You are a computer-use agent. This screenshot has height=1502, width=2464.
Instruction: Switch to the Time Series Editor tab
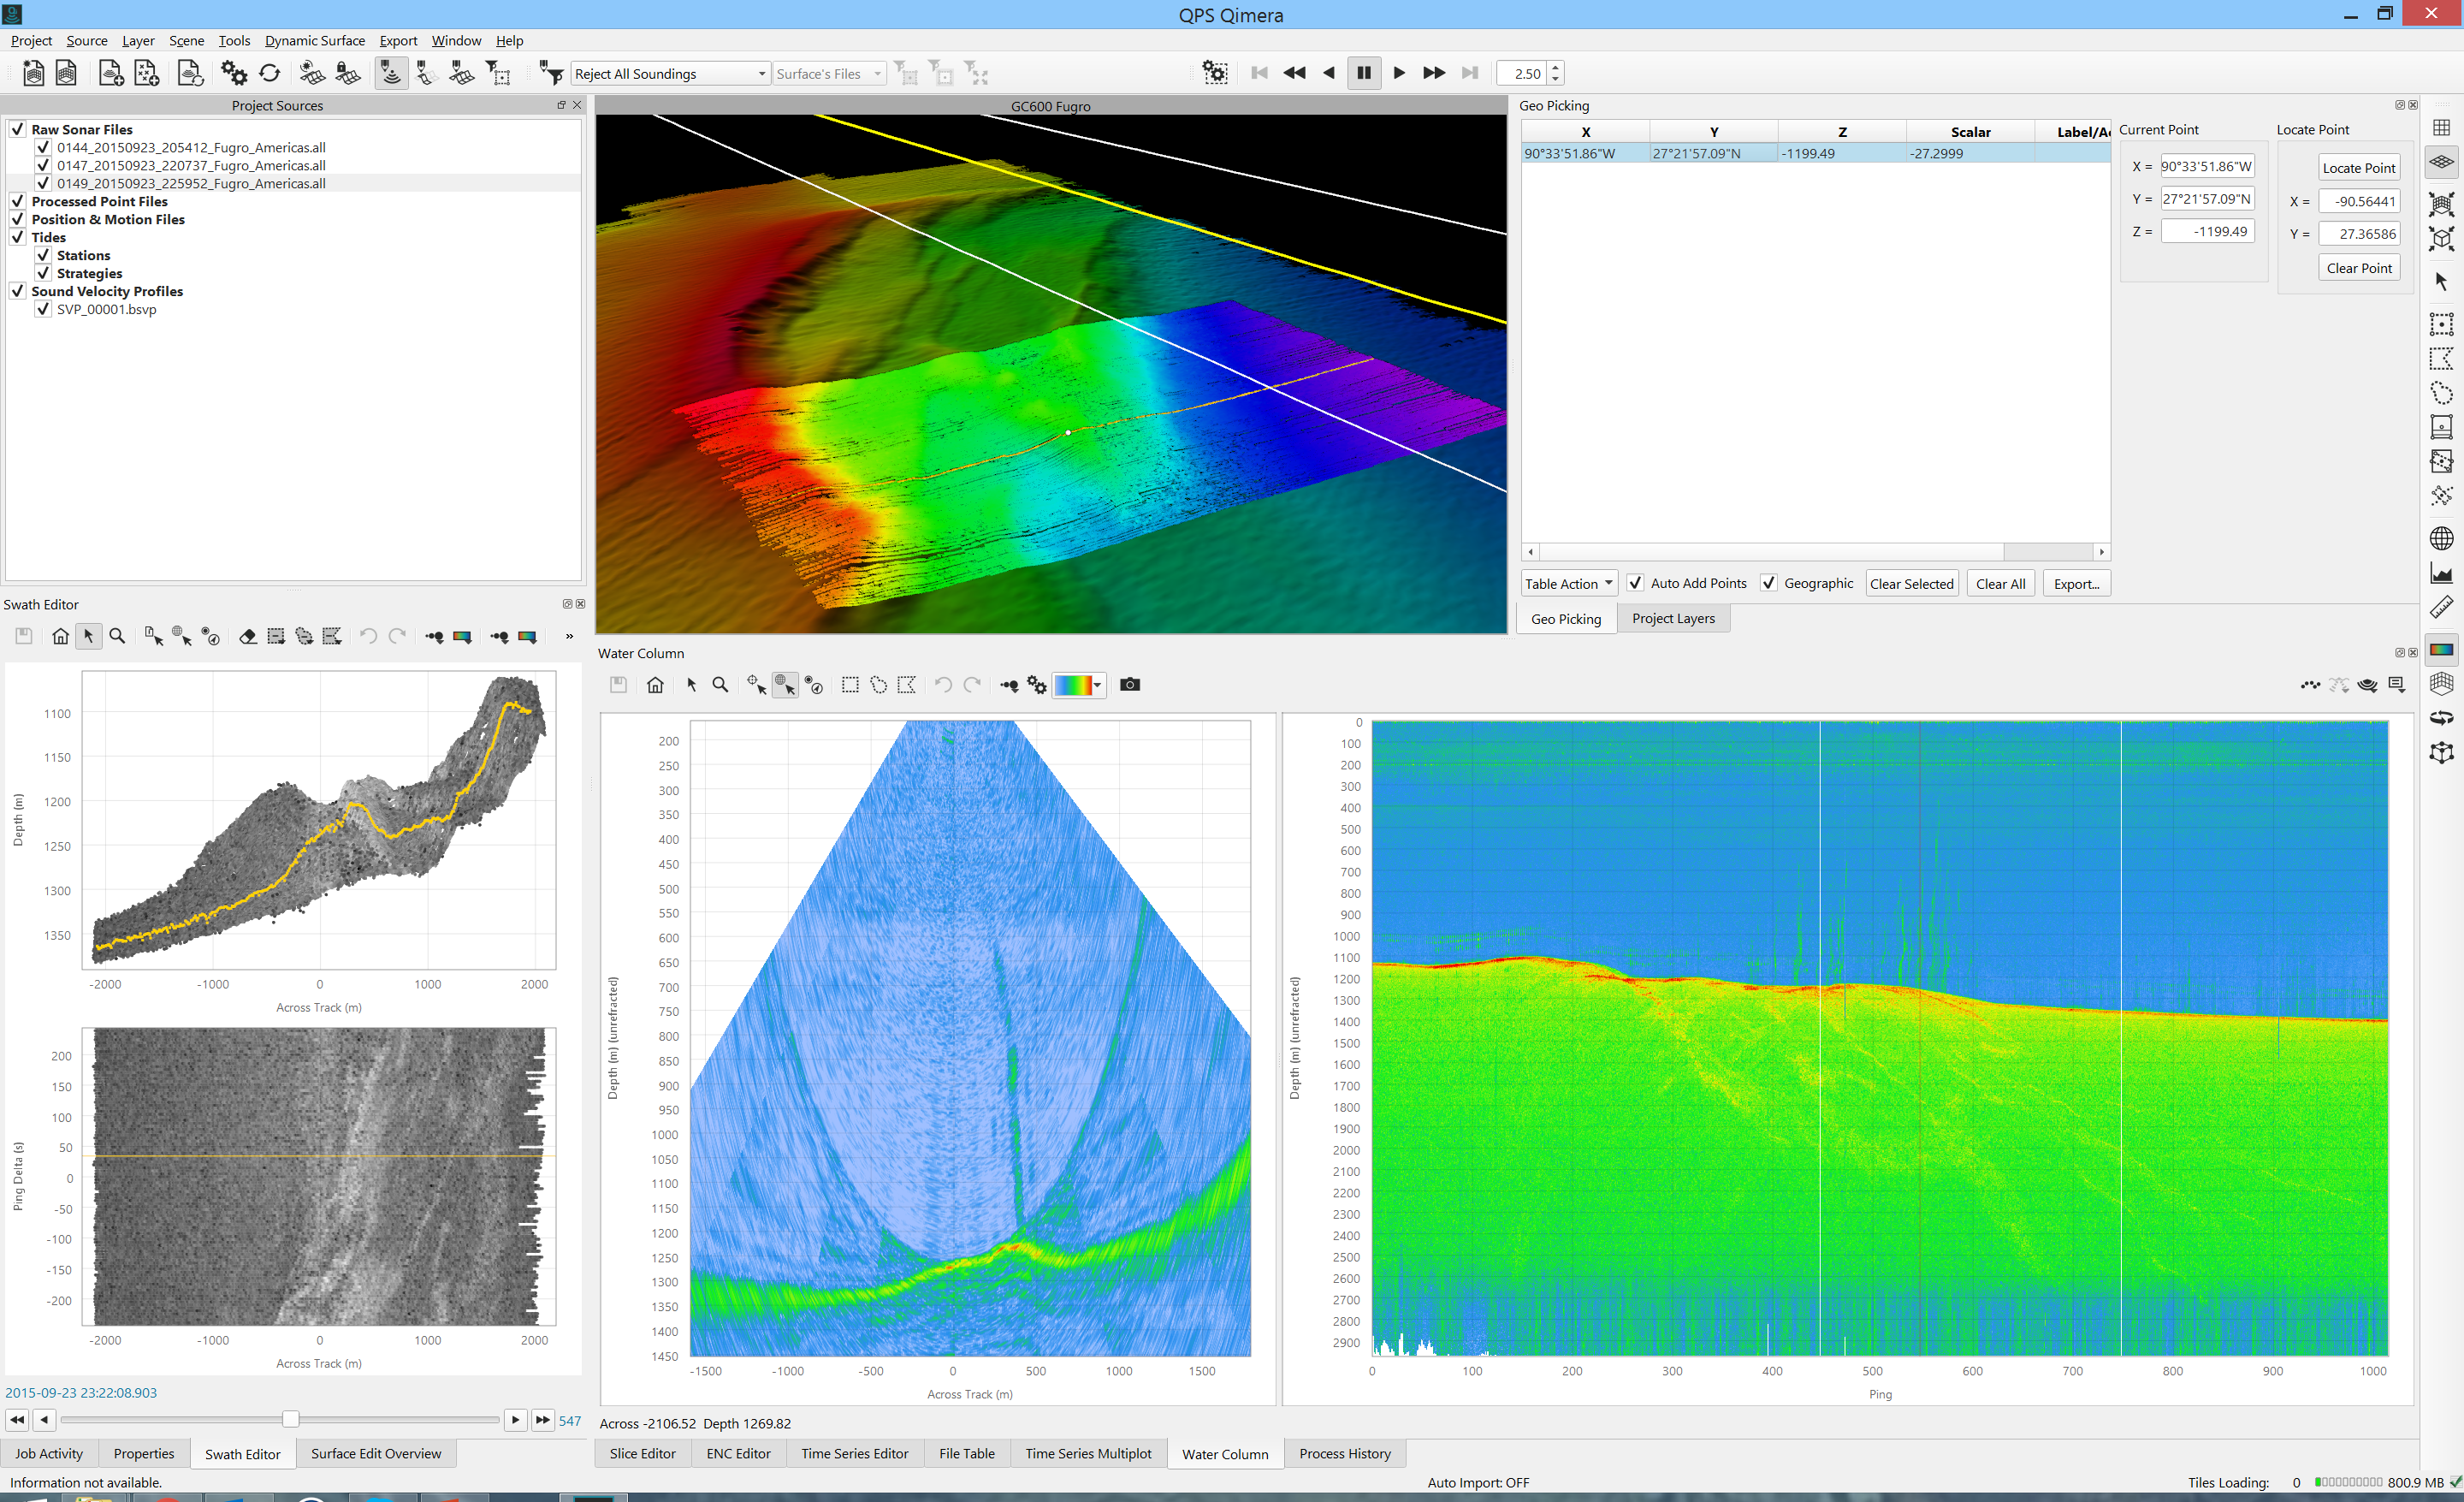[x=854, y=1453]
